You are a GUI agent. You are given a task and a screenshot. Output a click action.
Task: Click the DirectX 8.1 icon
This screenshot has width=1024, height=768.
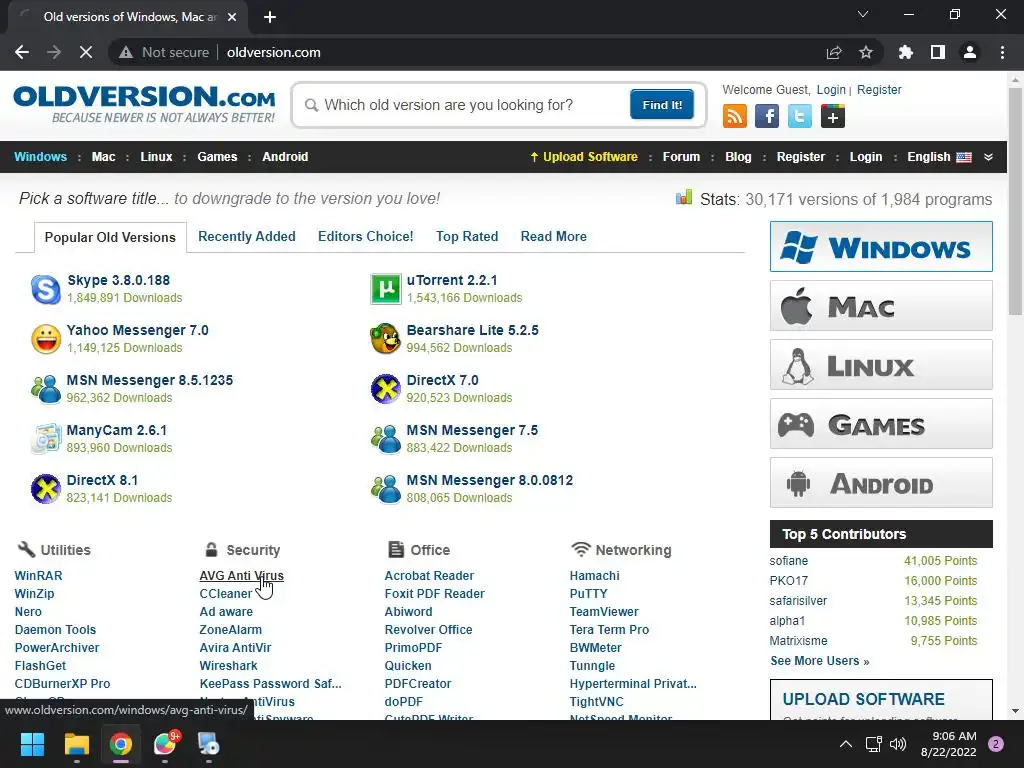(x=46, y=489)
